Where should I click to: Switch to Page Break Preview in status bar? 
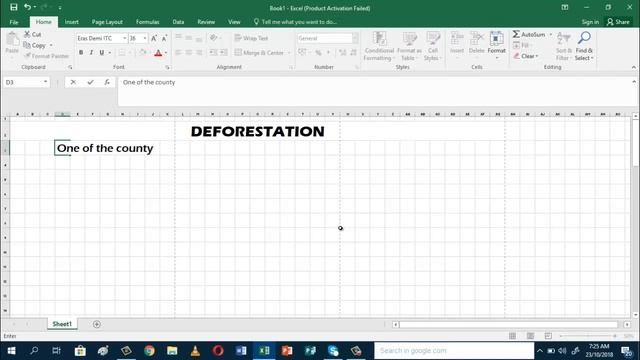click(548, 336)
